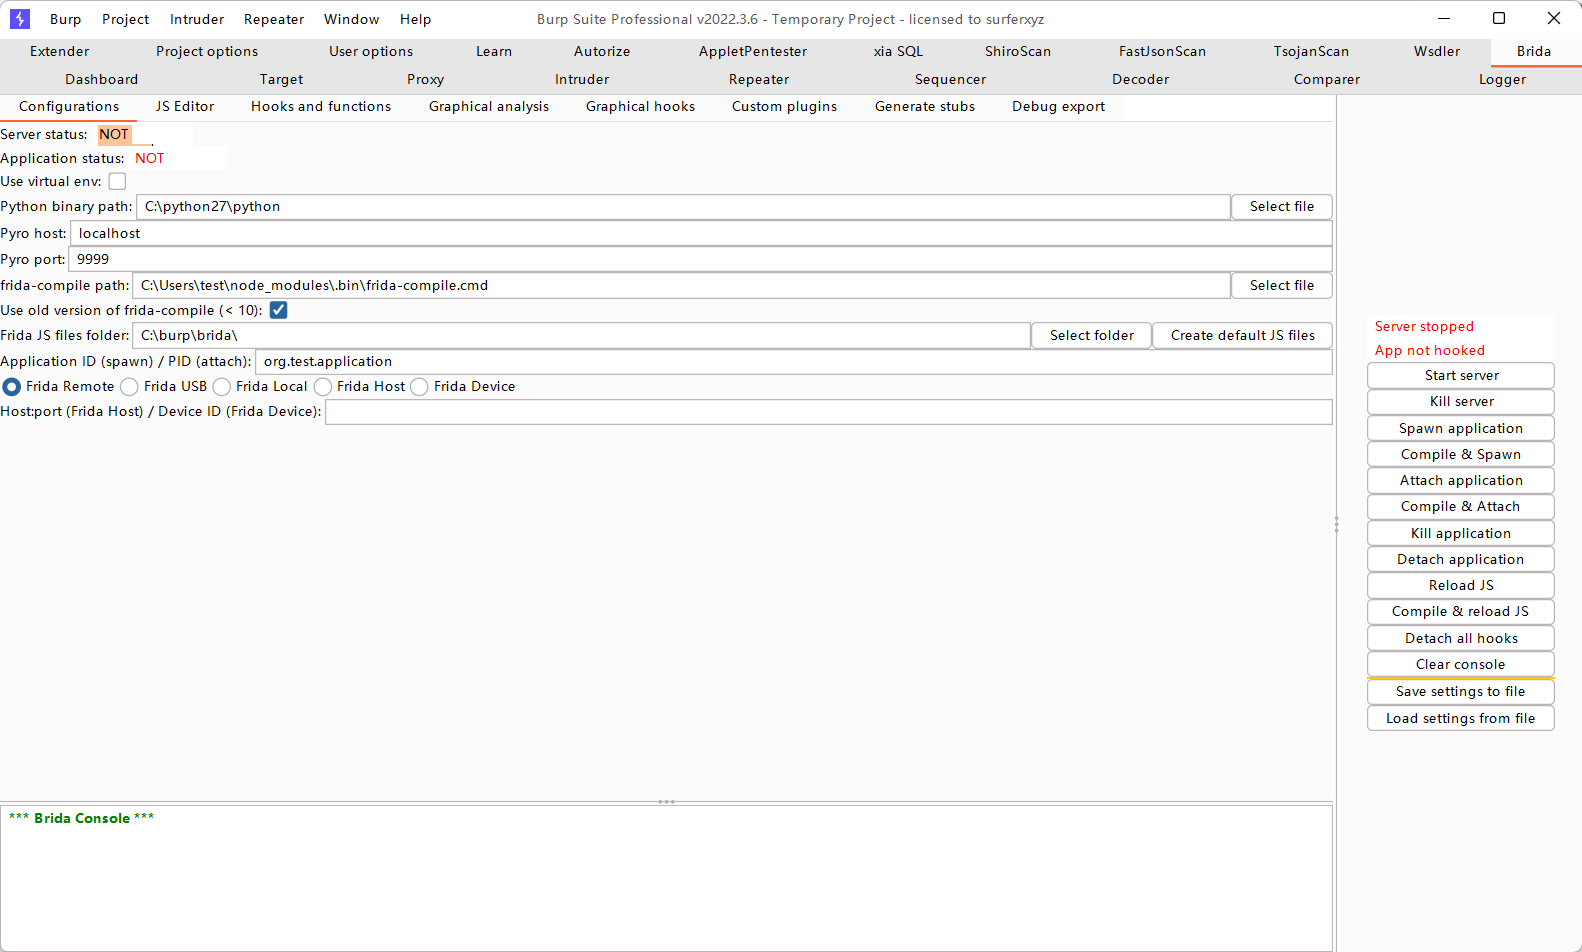The image size is (1582, 952).
Task: Uncheck Use old version of frida-compile
Action: point(278,310)
